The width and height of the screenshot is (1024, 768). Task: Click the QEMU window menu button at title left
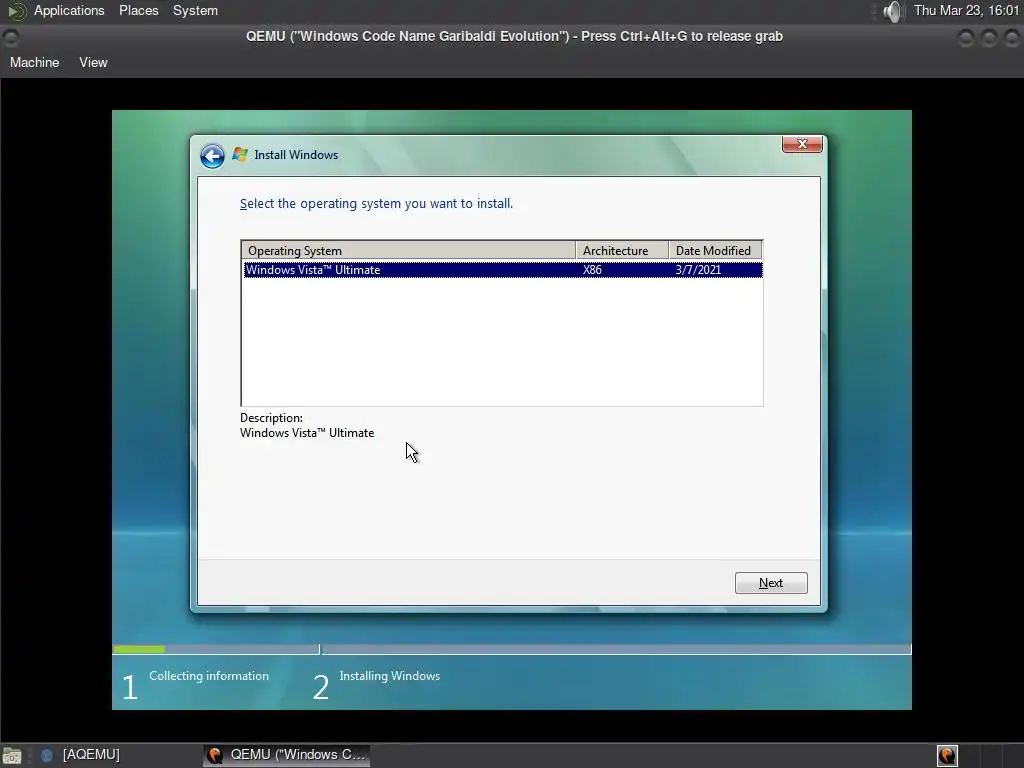click(10, 37)
